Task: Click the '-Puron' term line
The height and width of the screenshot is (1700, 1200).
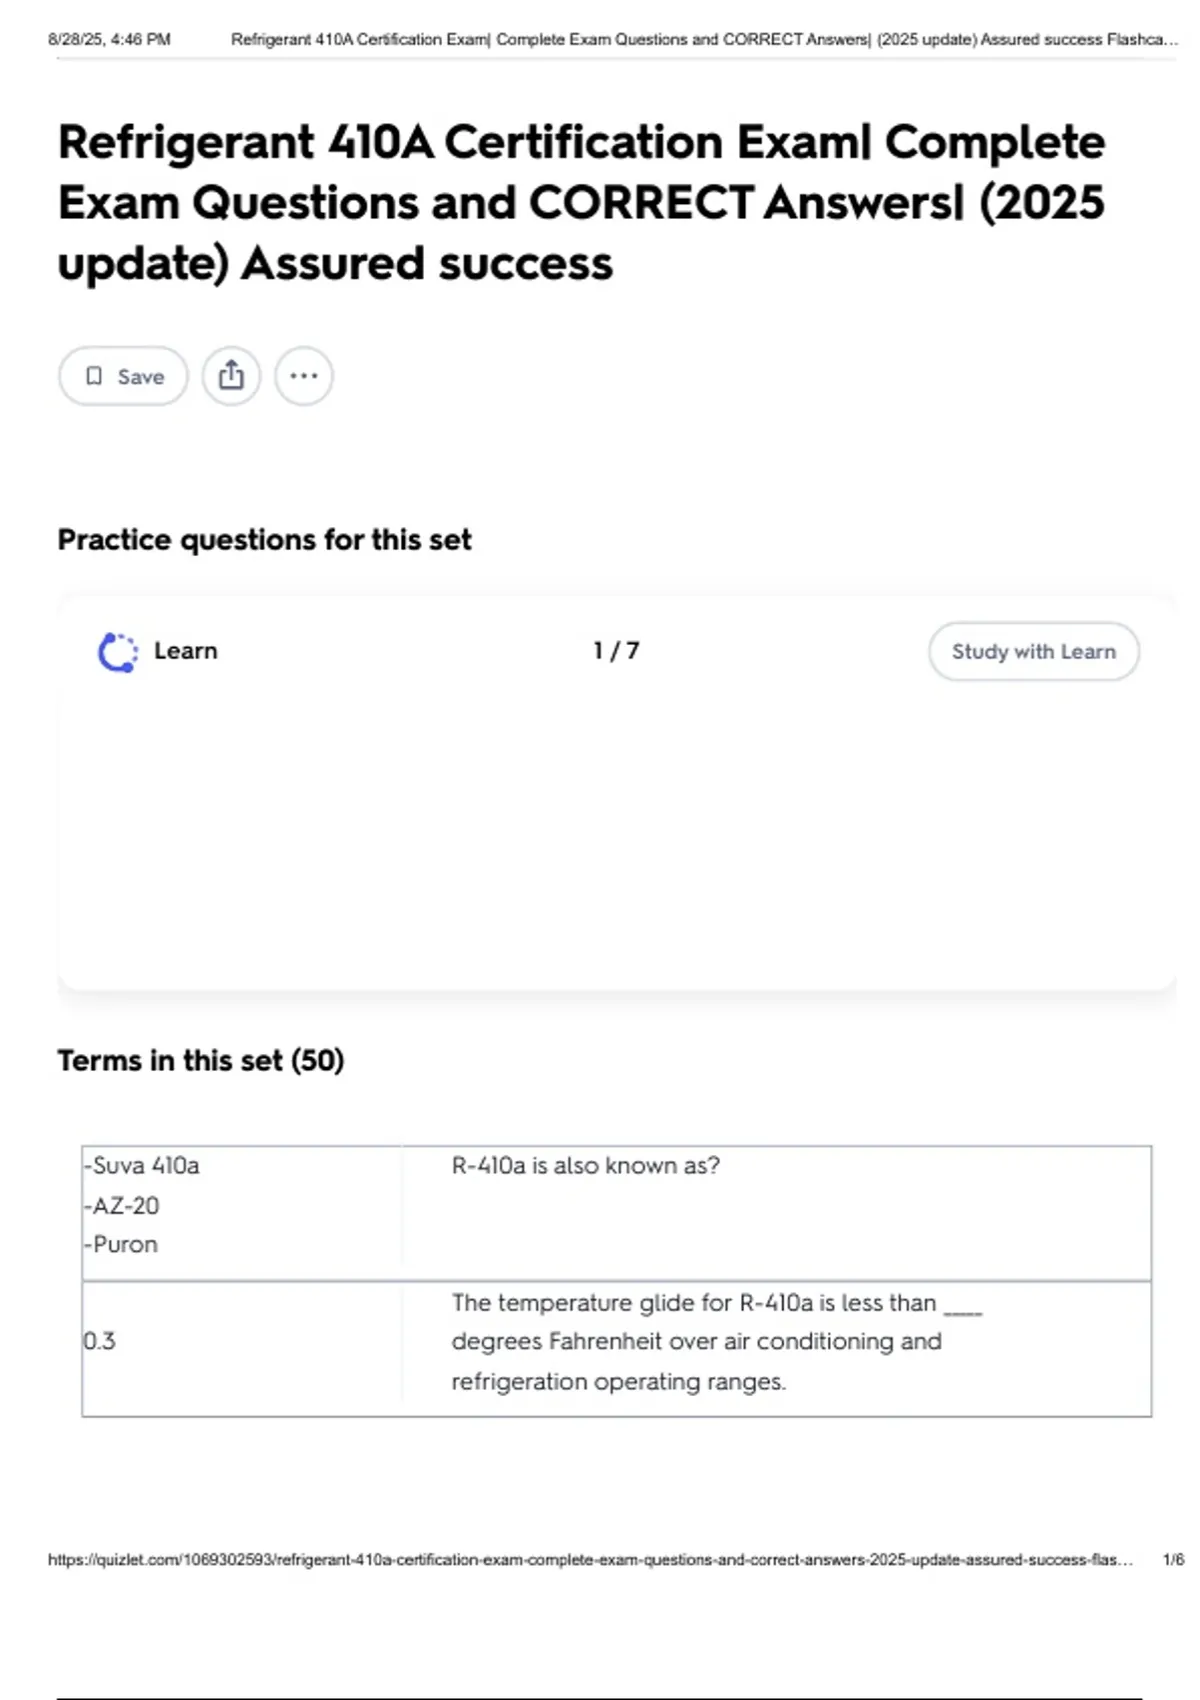Action: [x=121, y=1244]
